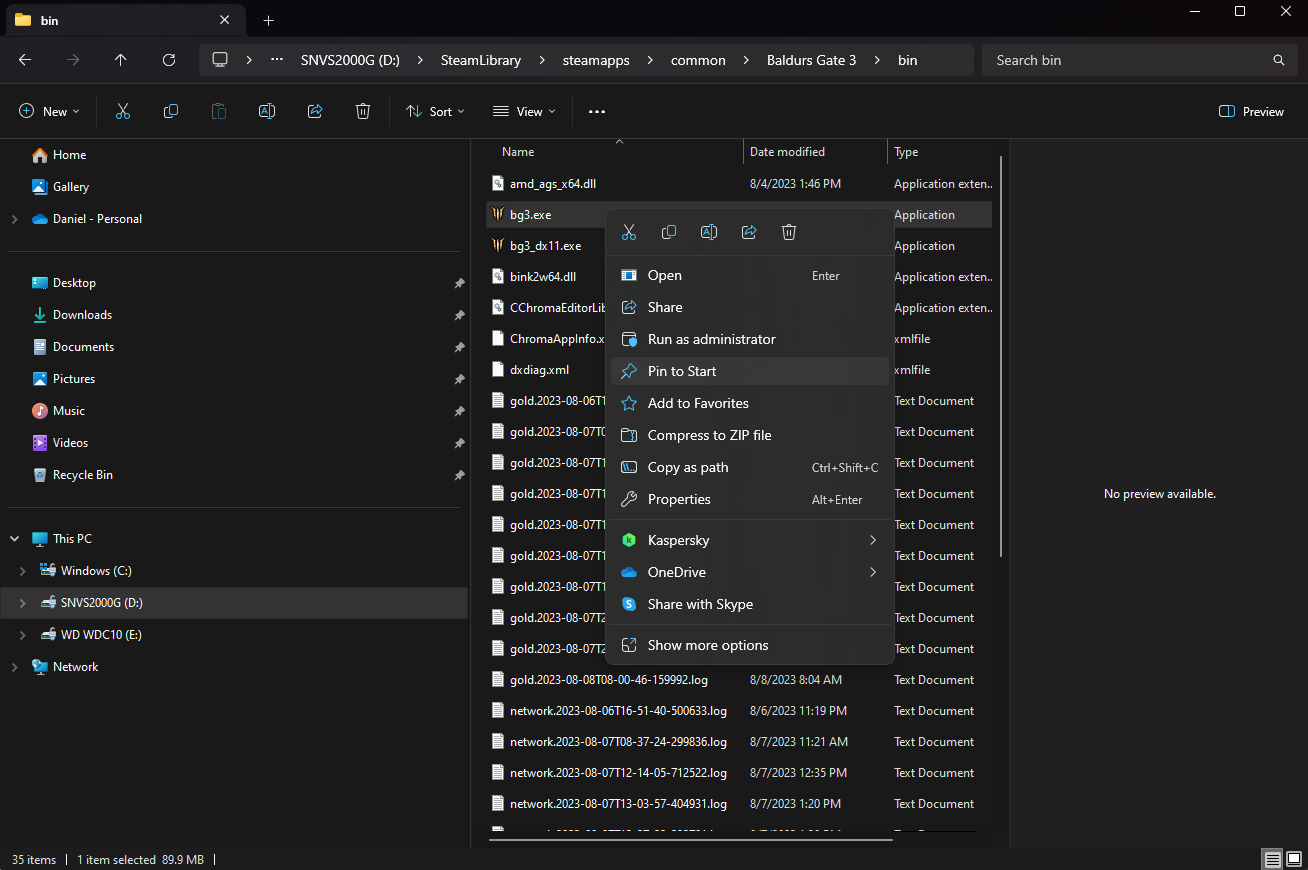
Task: Open Home in the navigation pane
Action: (x=69, y=155)
